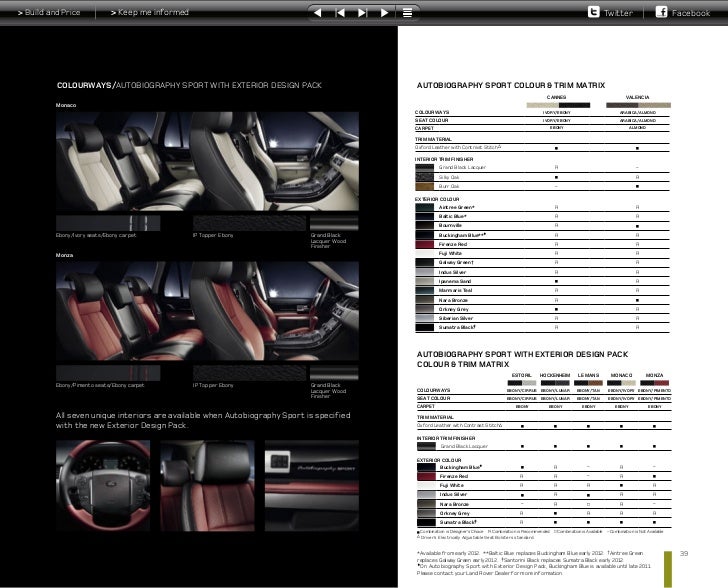This screenshot has width=728, height=588.
Task: Click the Estoril colourway swatch
Action: coord(522,383)
